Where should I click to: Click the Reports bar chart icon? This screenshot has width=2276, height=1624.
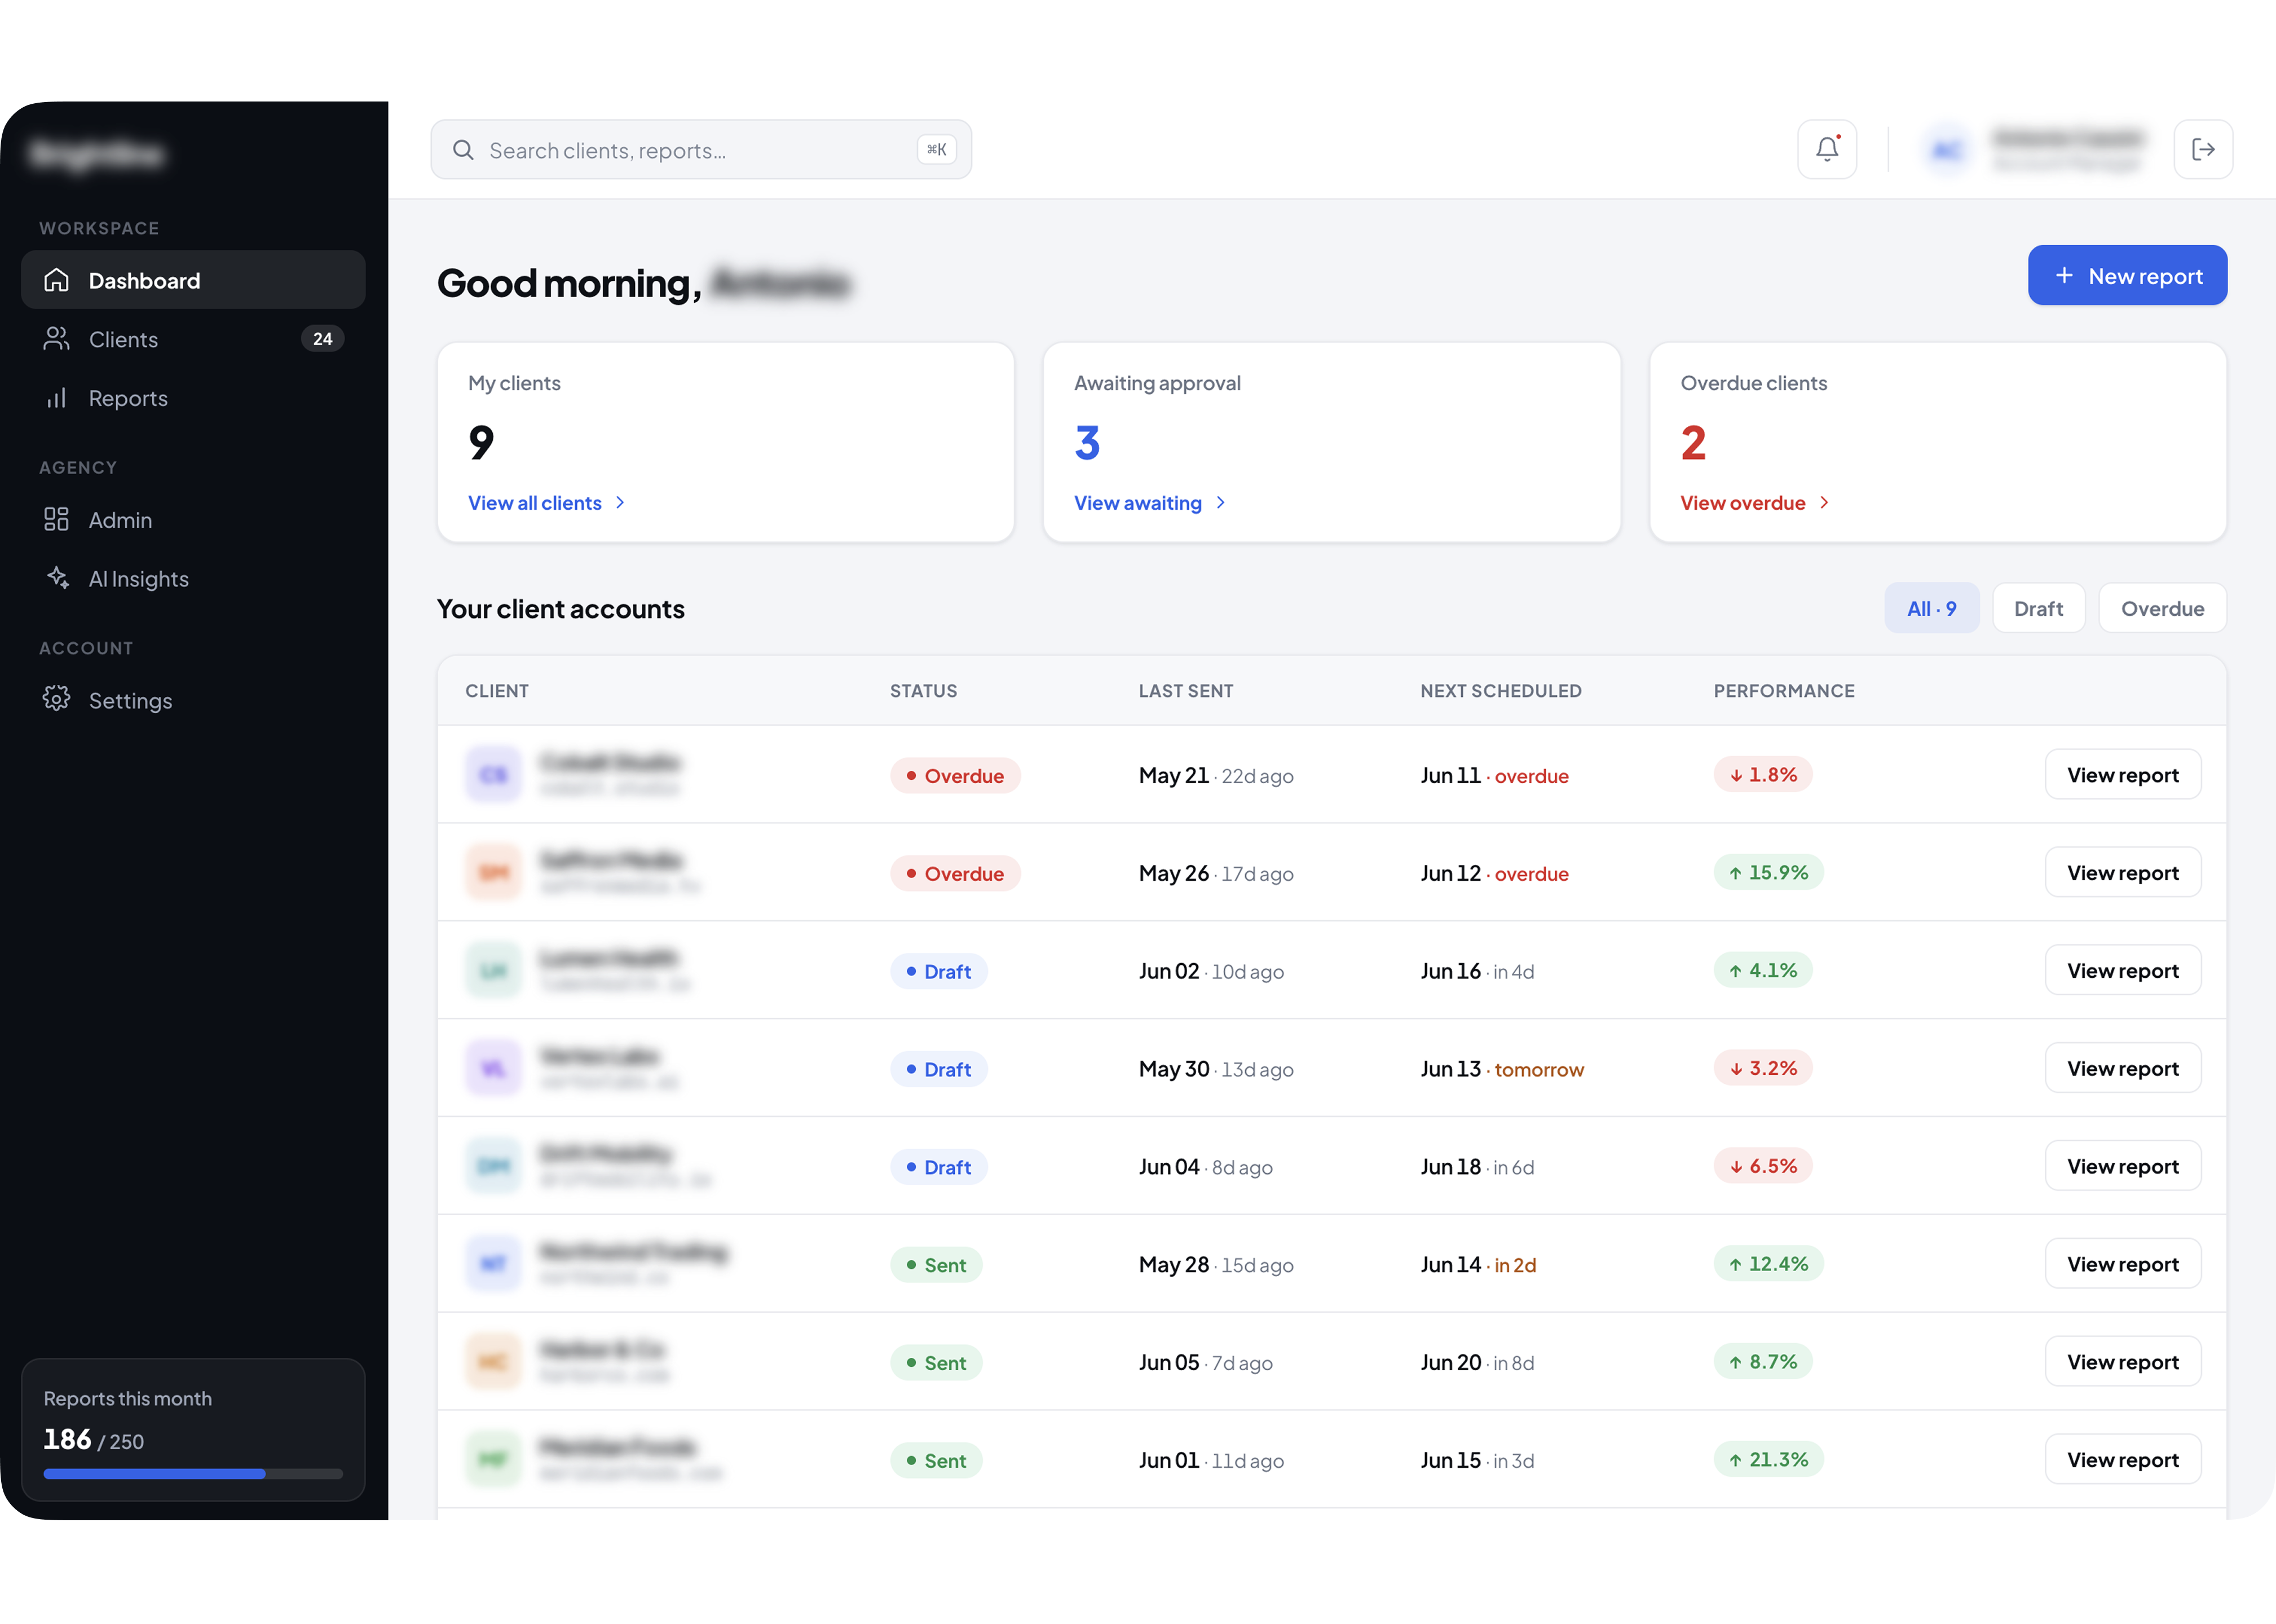(x=57, y=398)
